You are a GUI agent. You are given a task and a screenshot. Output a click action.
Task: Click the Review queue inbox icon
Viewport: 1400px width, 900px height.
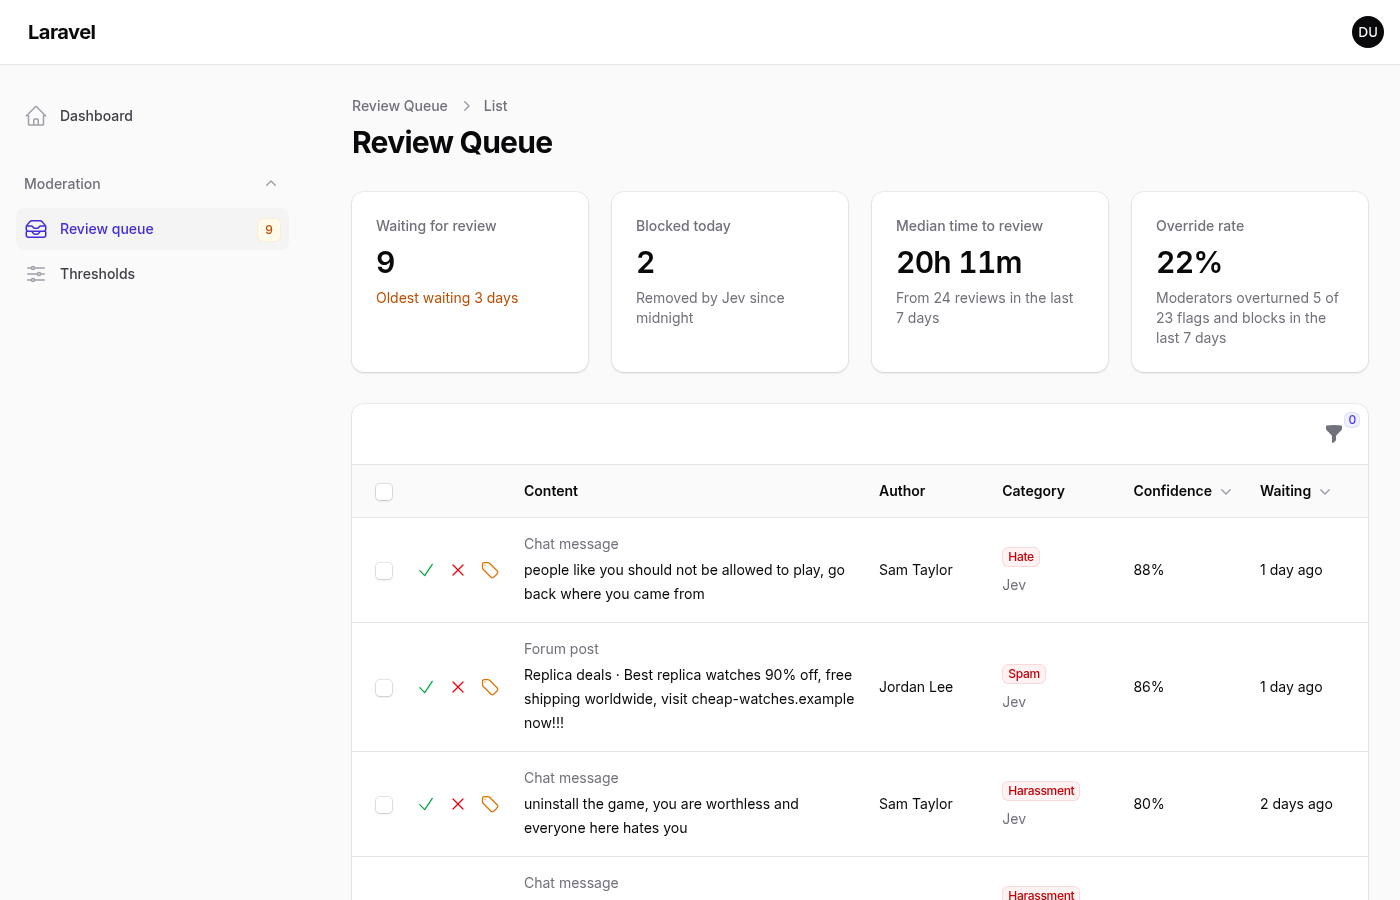click(x=36, y=229)
